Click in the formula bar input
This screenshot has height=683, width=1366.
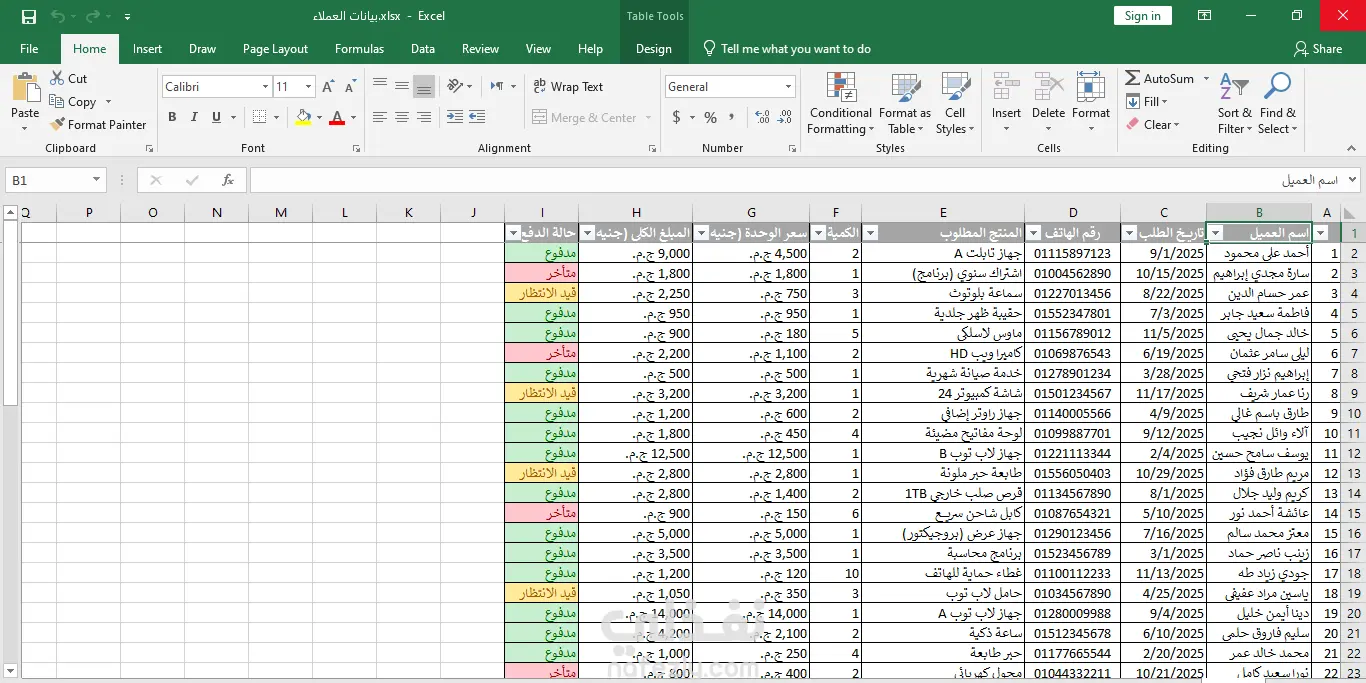coord(797,180)
